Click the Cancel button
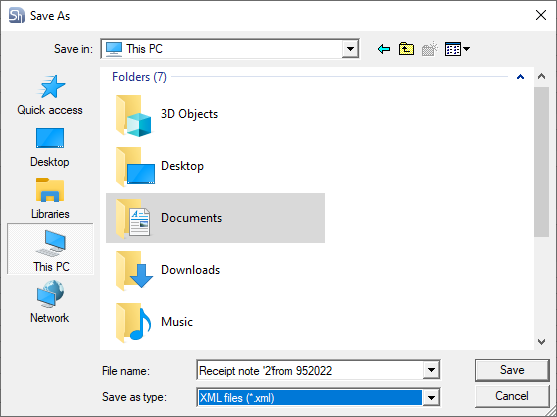 point(512,396)
